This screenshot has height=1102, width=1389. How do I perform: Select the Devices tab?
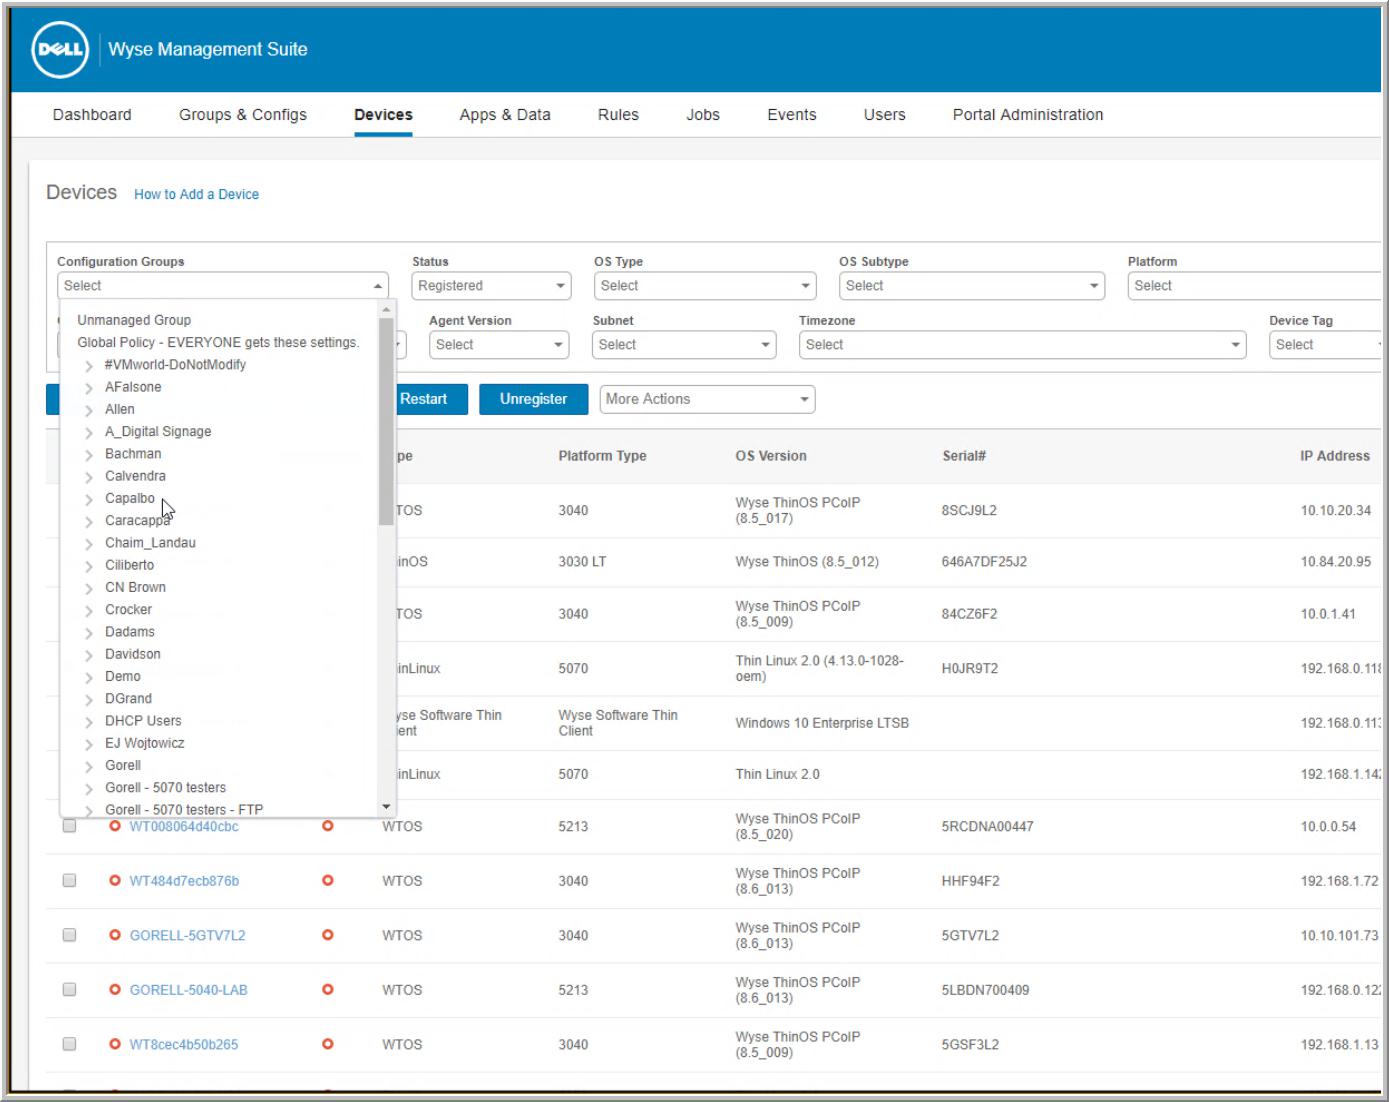383,115
